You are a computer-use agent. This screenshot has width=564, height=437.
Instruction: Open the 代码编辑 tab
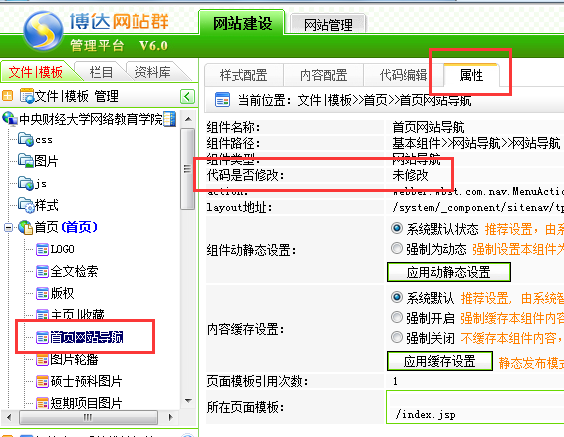click(x=404, y=75)
